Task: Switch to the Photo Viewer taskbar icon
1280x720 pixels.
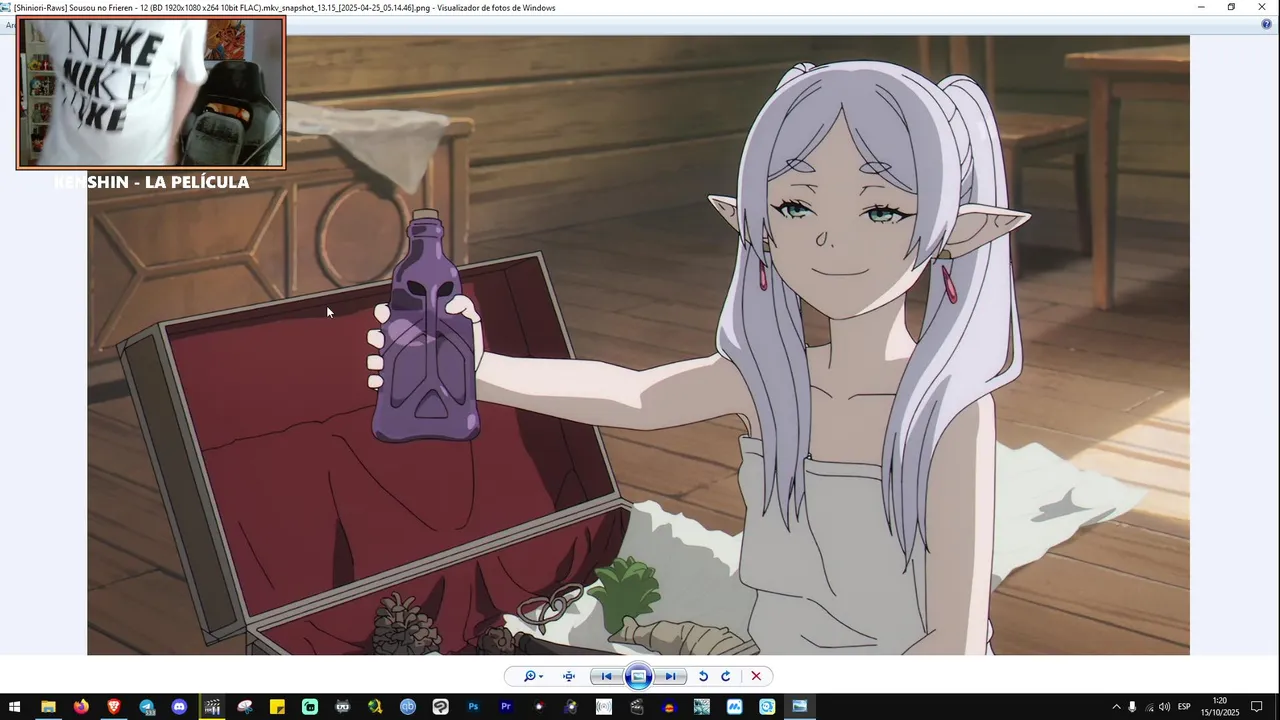Action: pyautogui.click(x=799, y=706)
